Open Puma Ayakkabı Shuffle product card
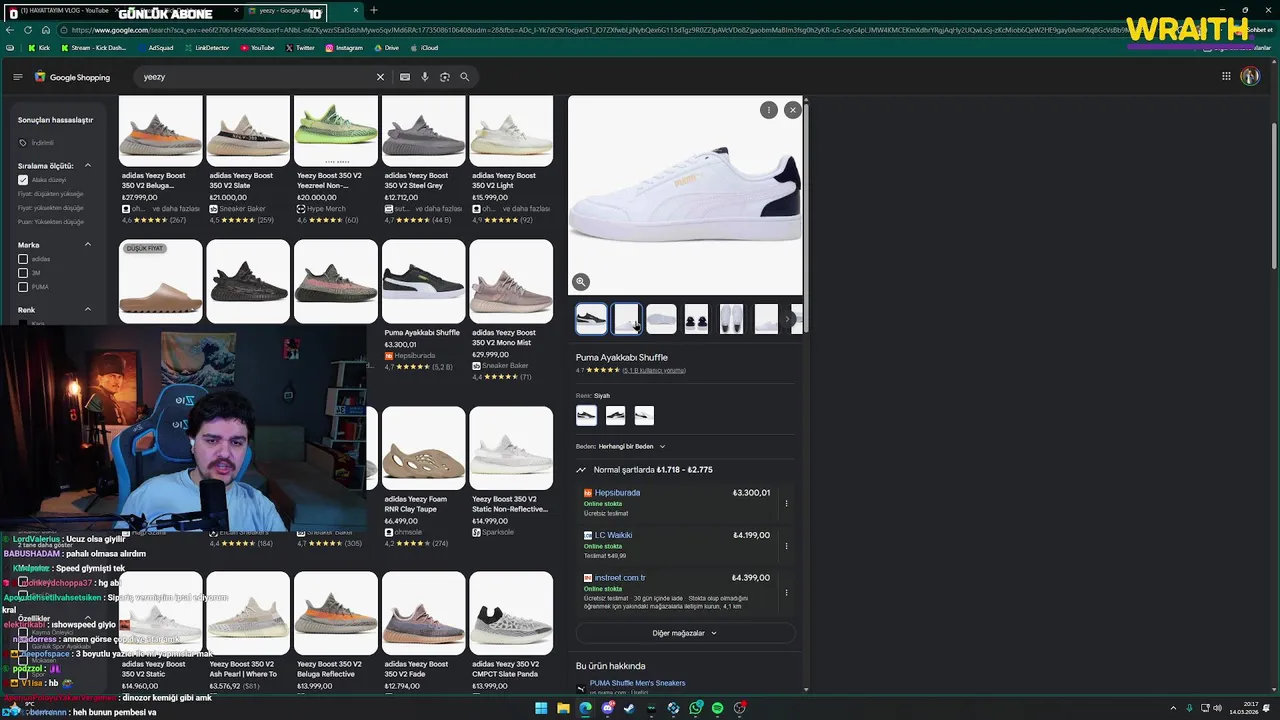The image size is (1280, 720). click(x=423, y=305)
